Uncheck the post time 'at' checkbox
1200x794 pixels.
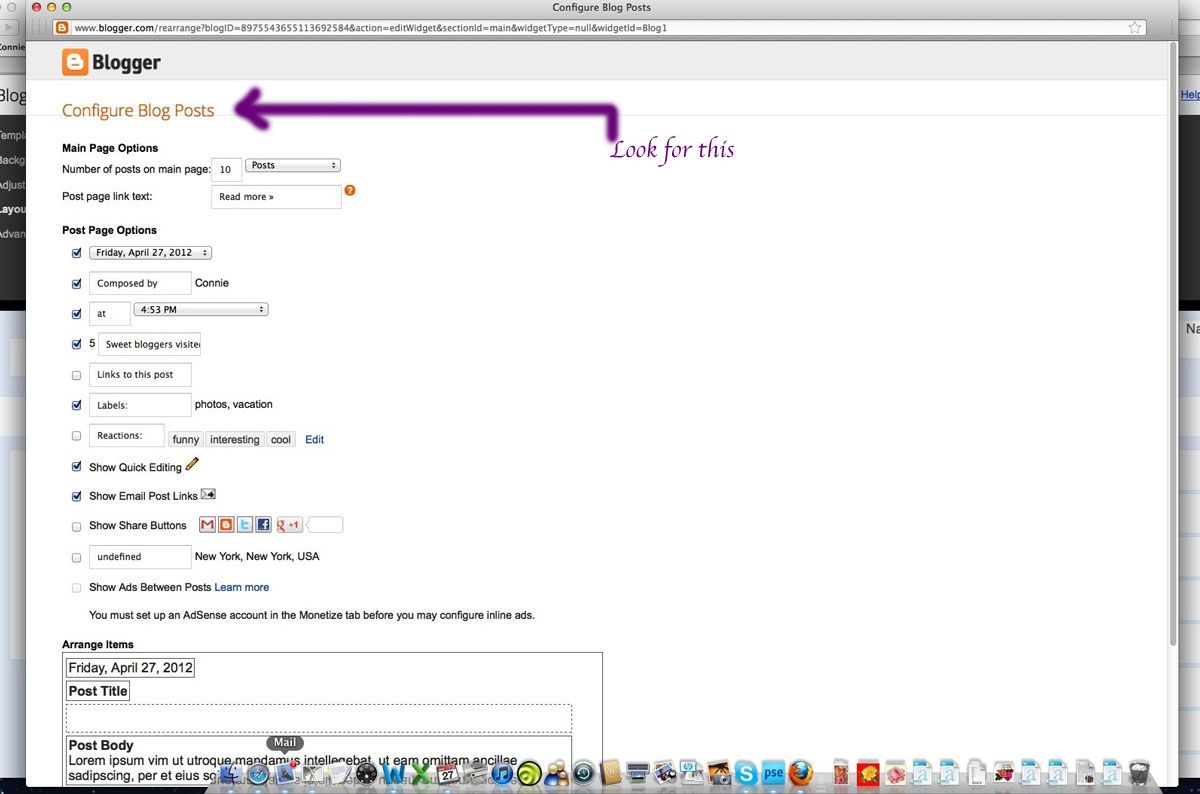coord(77,314)
